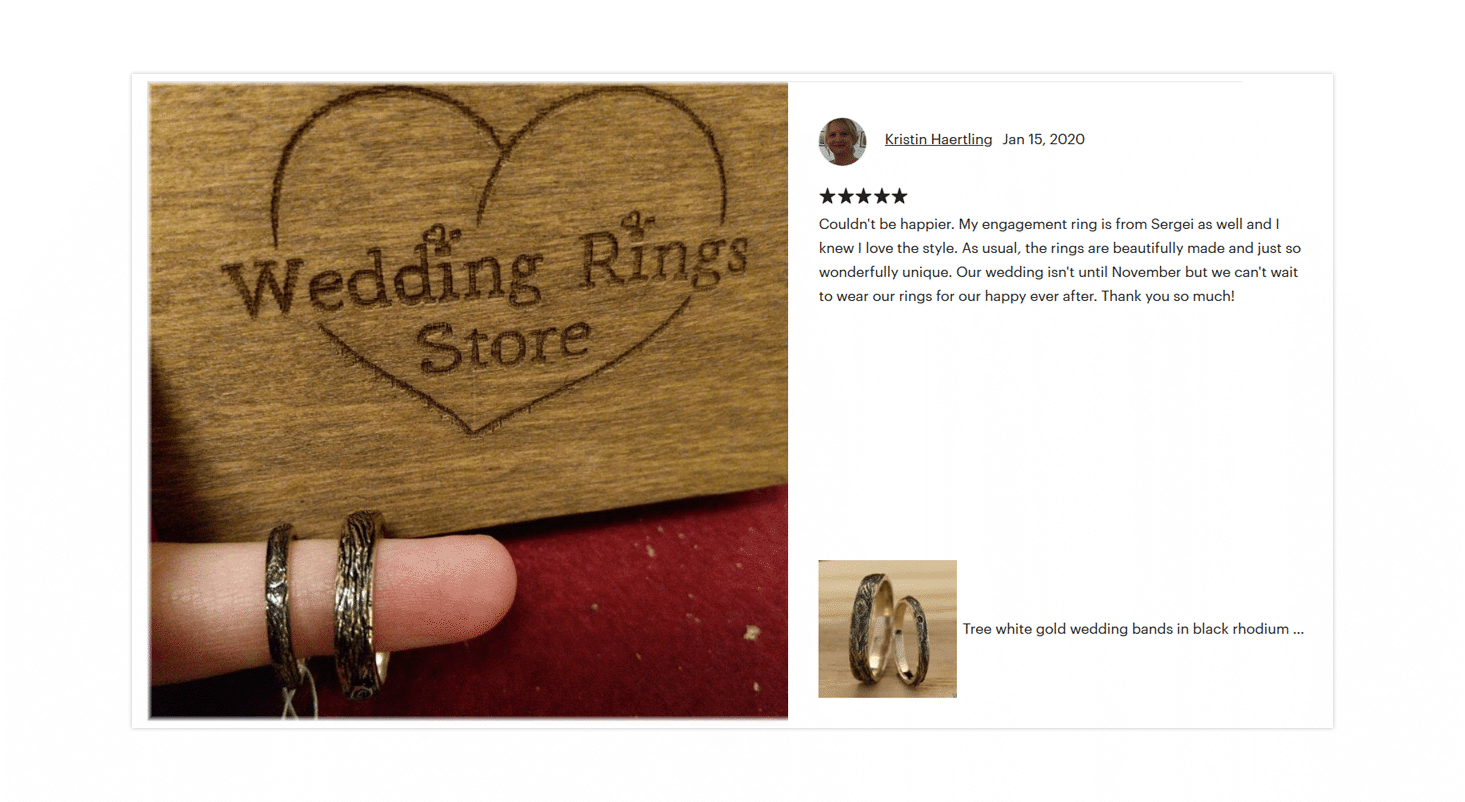
Task: View the wedding bands product thumbnail
Action: tap(887, 628)
